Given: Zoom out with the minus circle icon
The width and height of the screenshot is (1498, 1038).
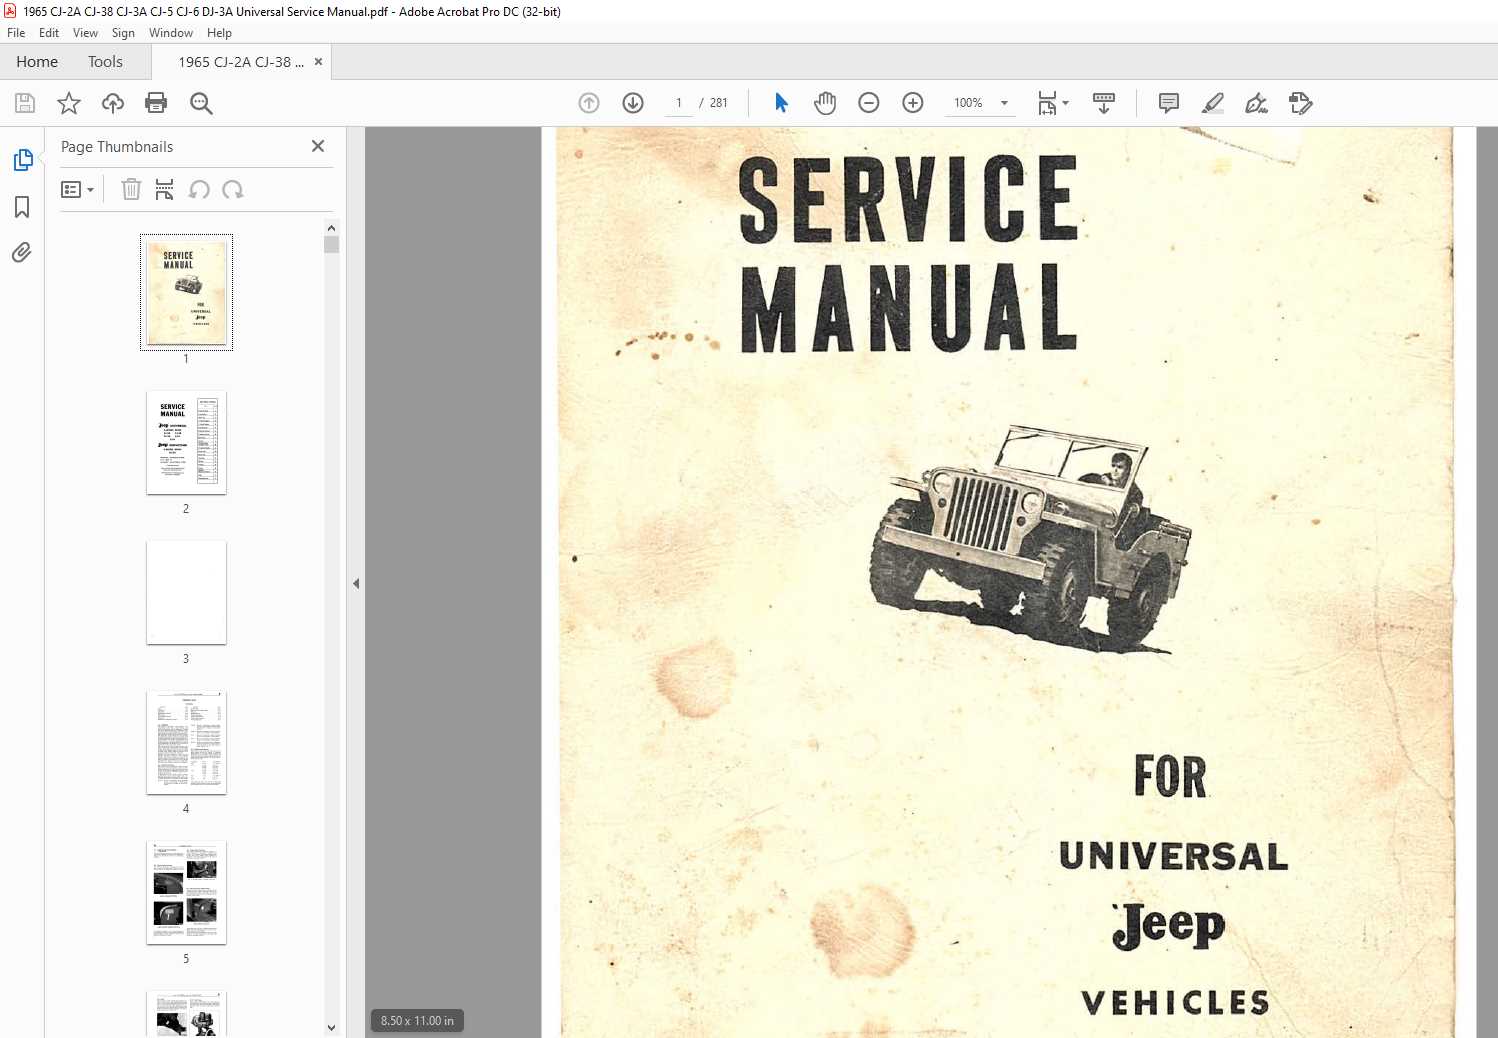Looking at the screenshot, I should pos(869,103).
